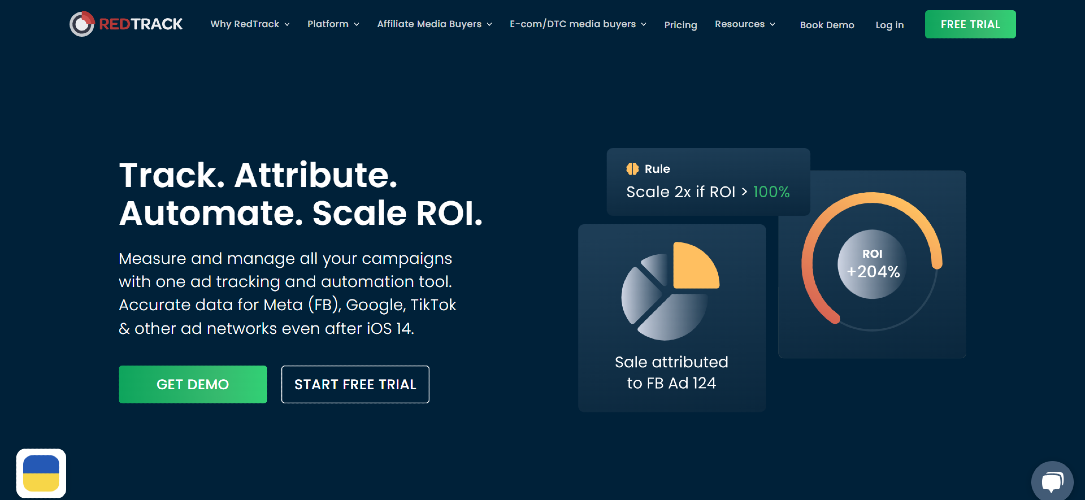
Task: Open the Platform menu
Action: [x=328, y=24]
